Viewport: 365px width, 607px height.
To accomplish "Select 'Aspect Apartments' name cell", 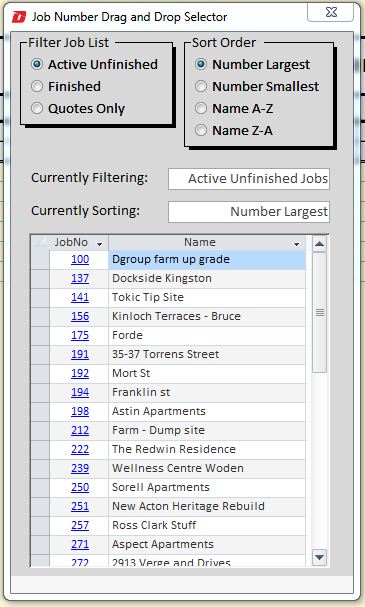I will point(207,544).
